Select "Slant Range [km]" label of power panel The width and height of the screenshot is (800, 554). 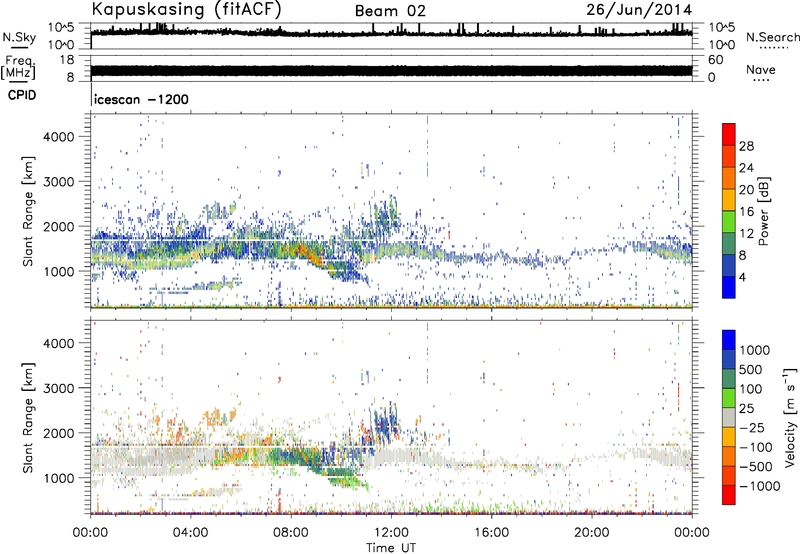coord(28,211)
